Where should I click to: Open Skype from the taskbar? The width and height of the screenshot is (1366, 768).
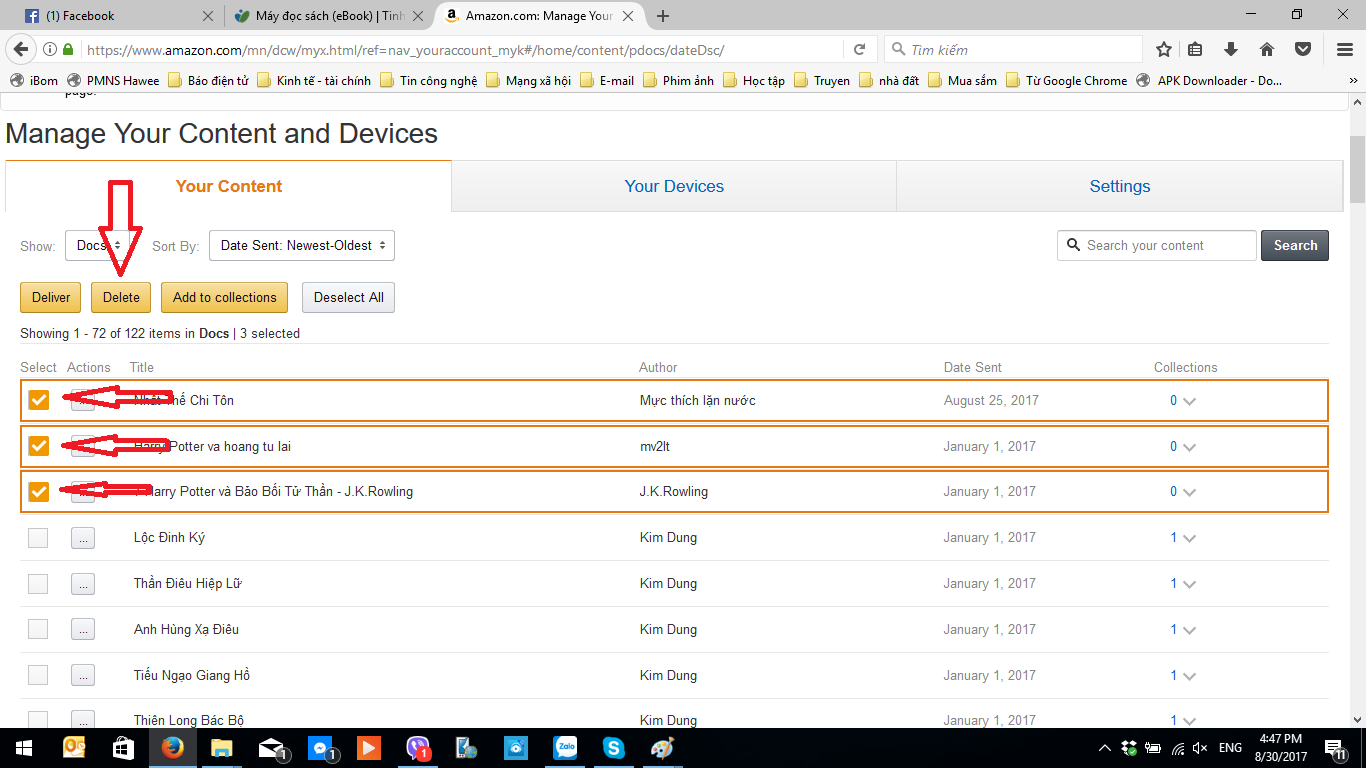pyautogui.click(x=614, y=748)
